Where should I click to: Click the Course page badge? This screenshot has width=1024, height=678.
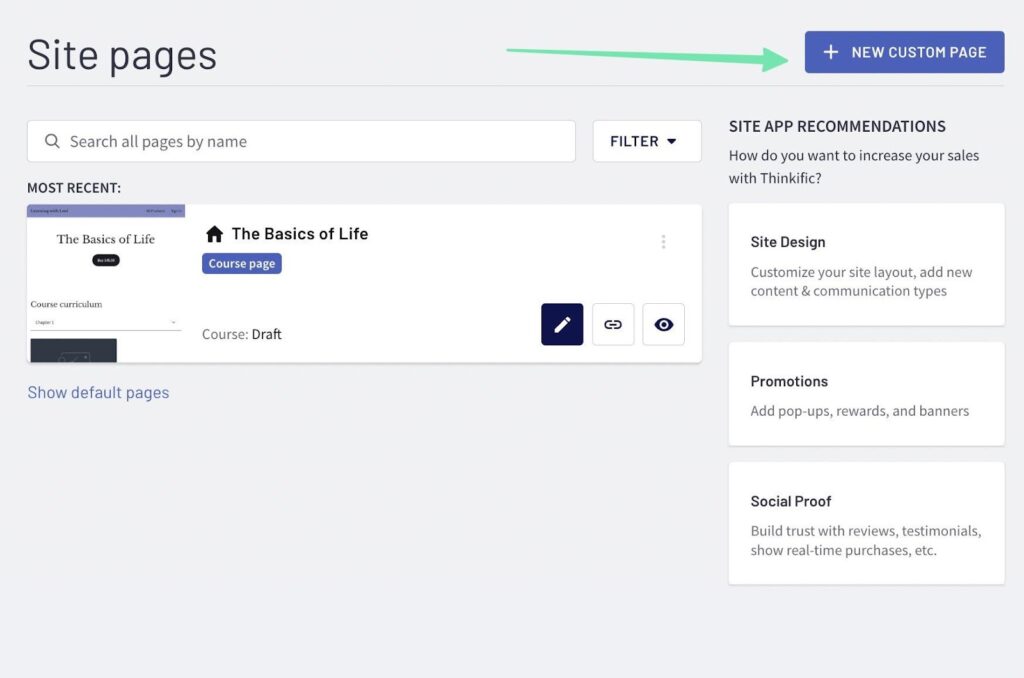pos(242,264)
